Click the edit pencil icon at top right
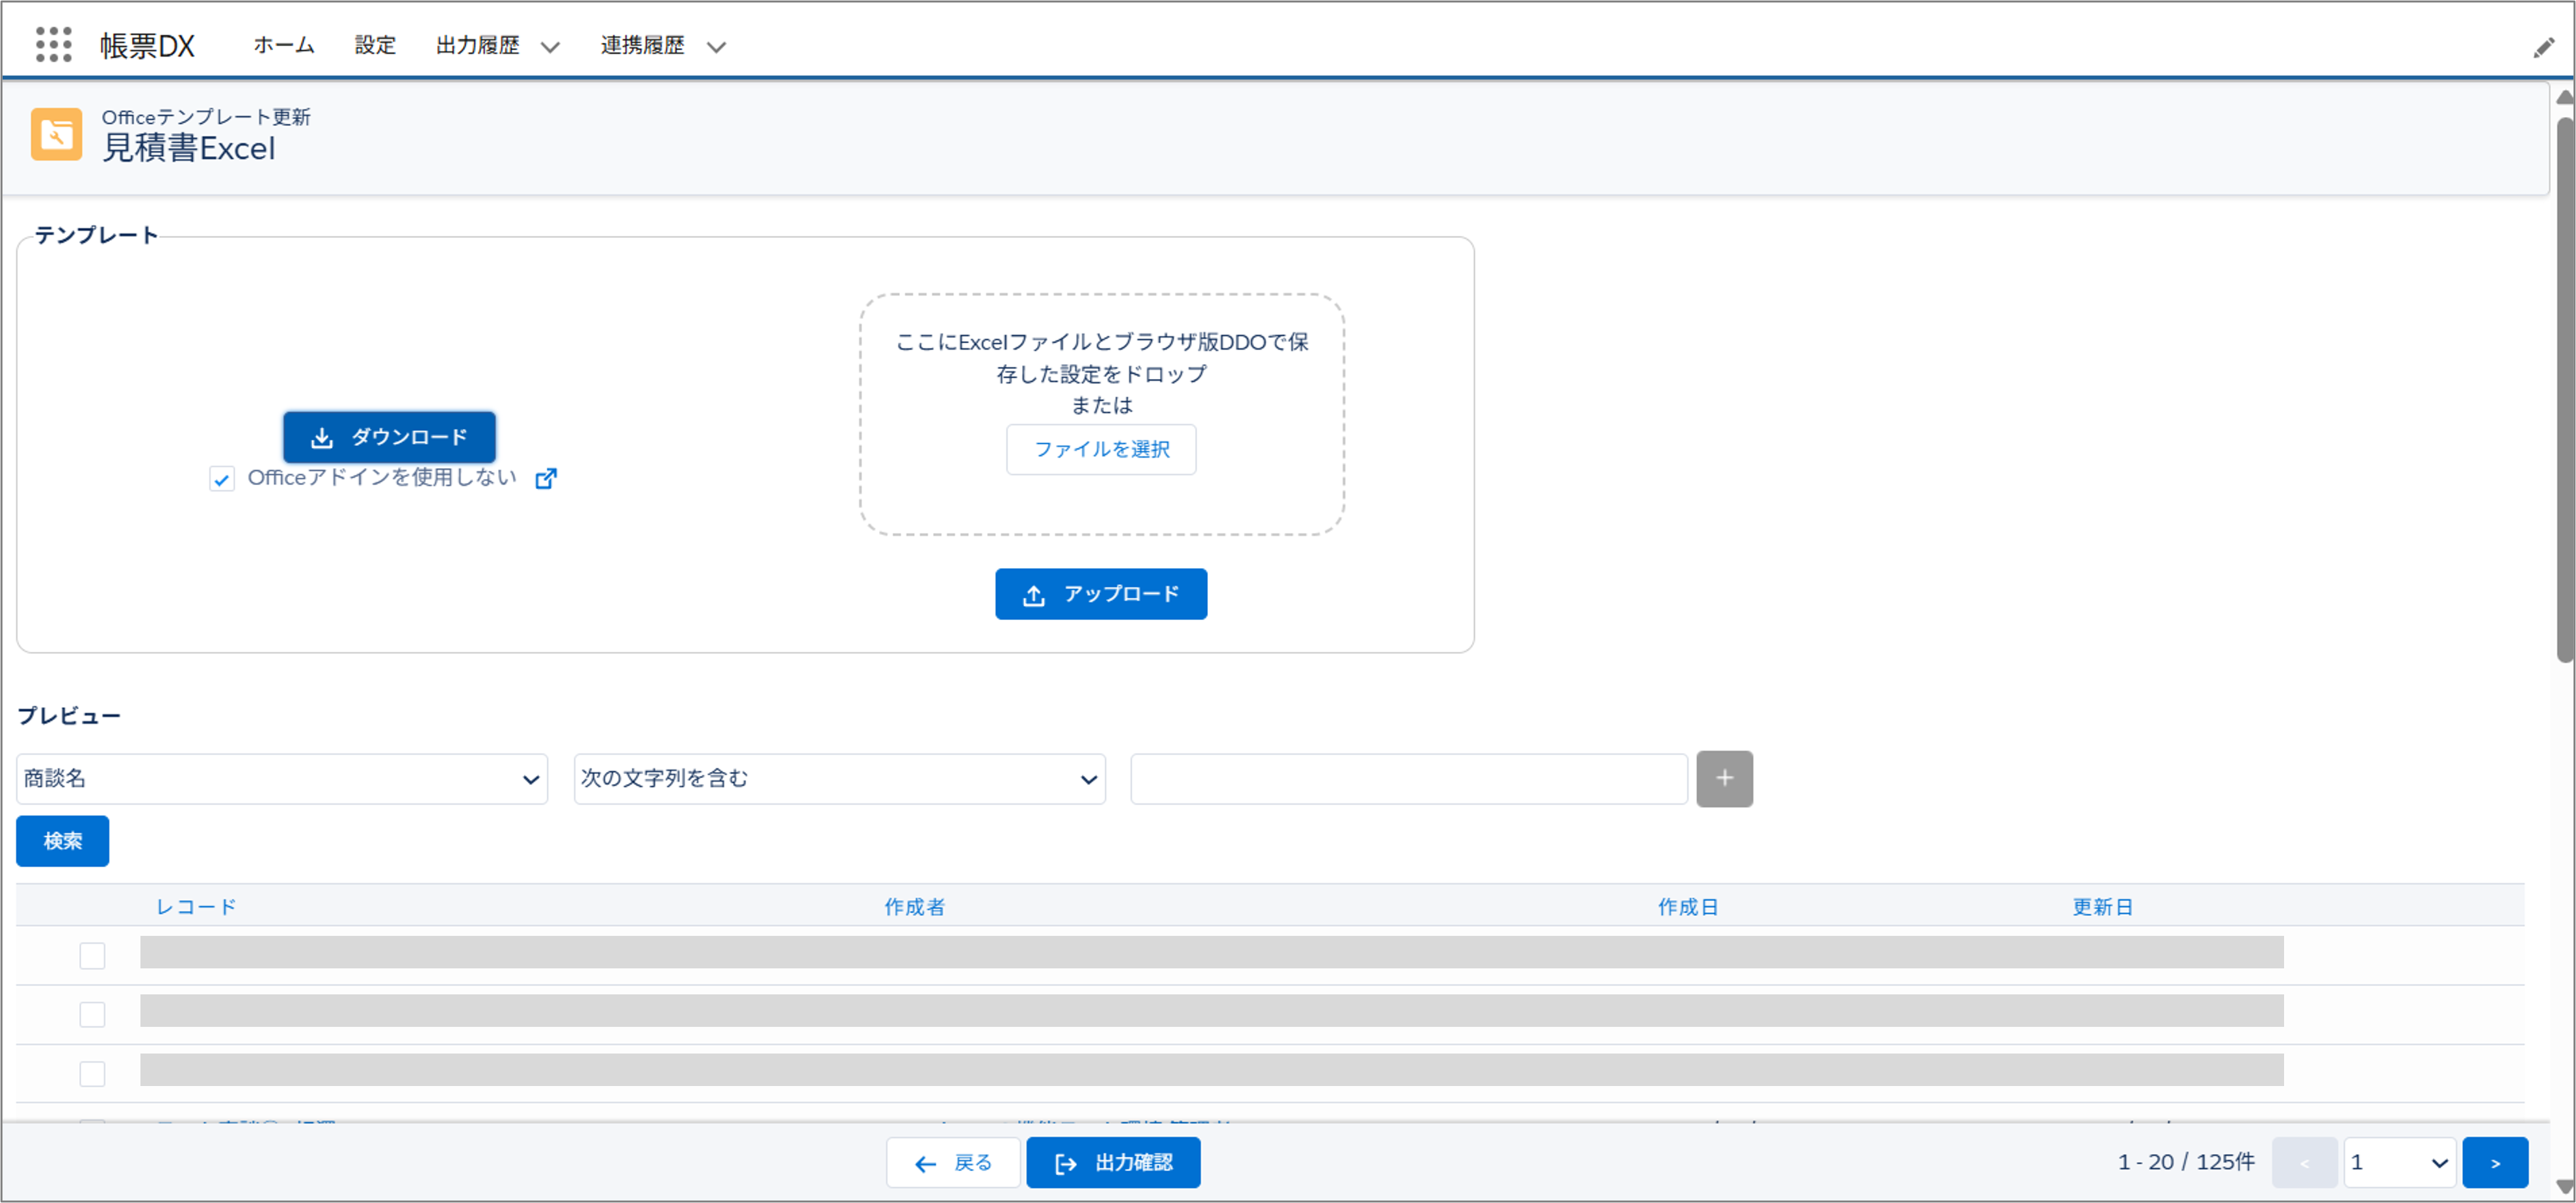2576x1203 pixels. click(2543, 47)
